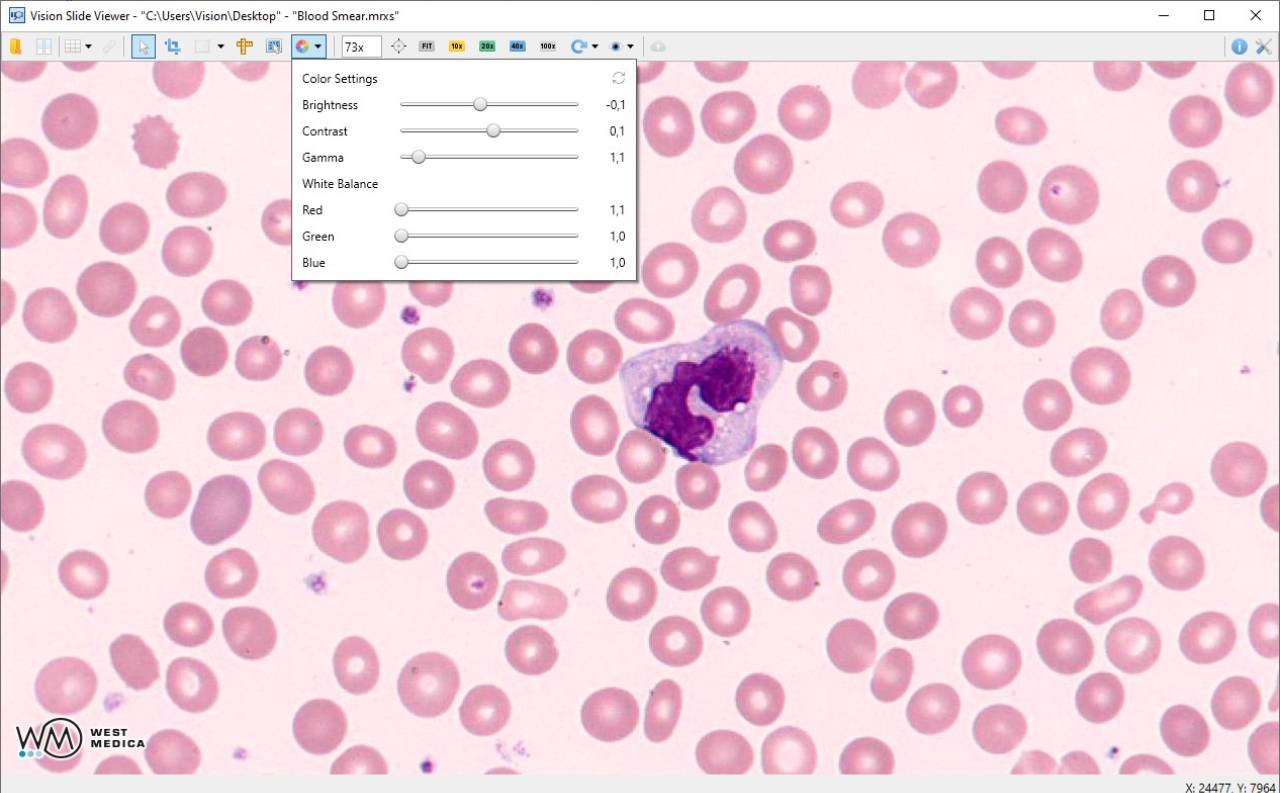
Task: Minimize the Vision Slide Viewer window
Action: tap(1163, 15)
